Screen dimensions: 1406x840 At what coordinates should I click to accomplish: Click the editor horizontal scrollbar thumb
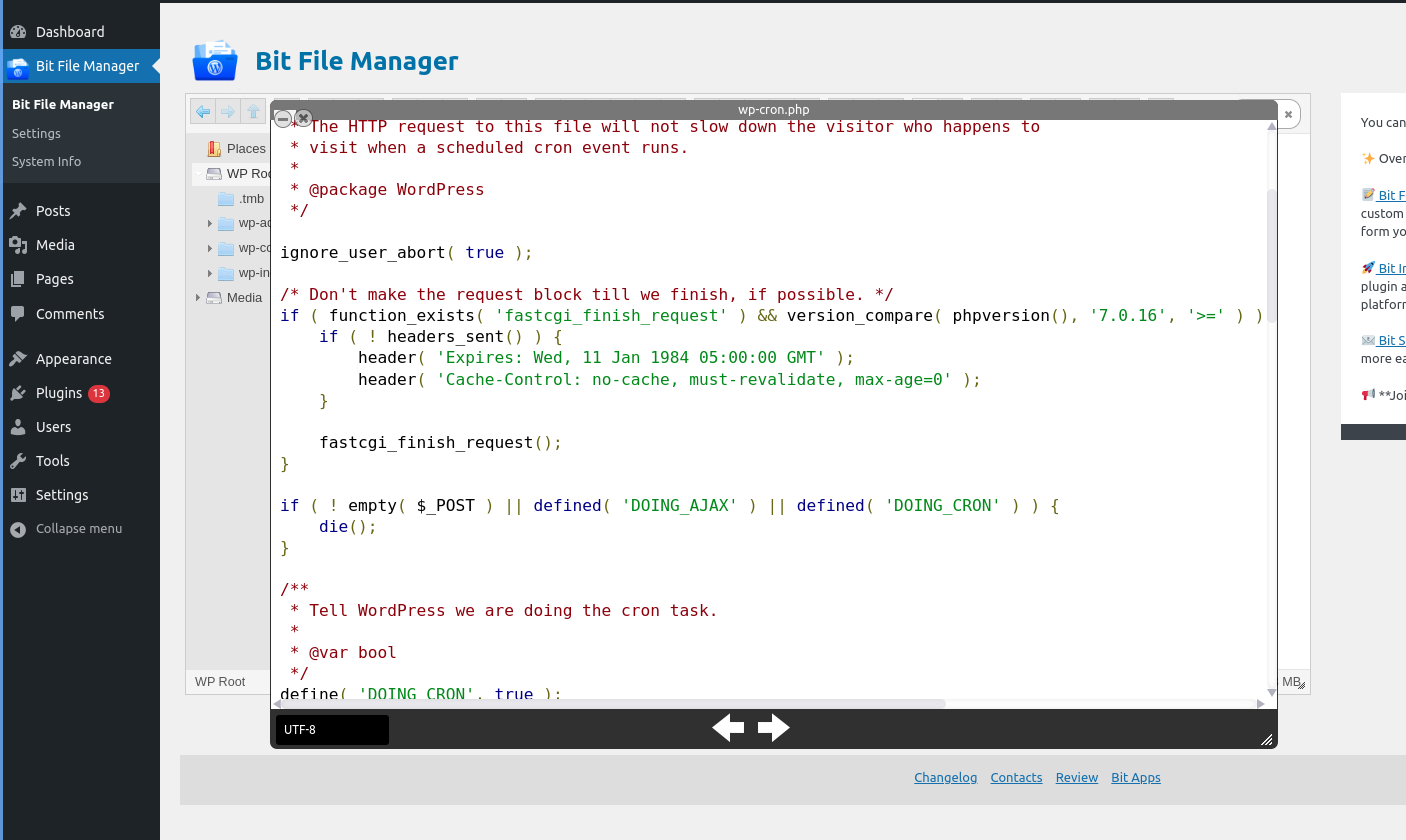click(614, 704)
